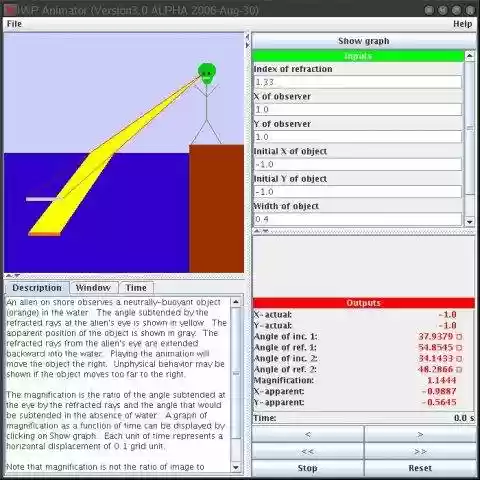Edit the Index of refraction field
The width and height of the screenshot is (480, 480).
point(358,82)
